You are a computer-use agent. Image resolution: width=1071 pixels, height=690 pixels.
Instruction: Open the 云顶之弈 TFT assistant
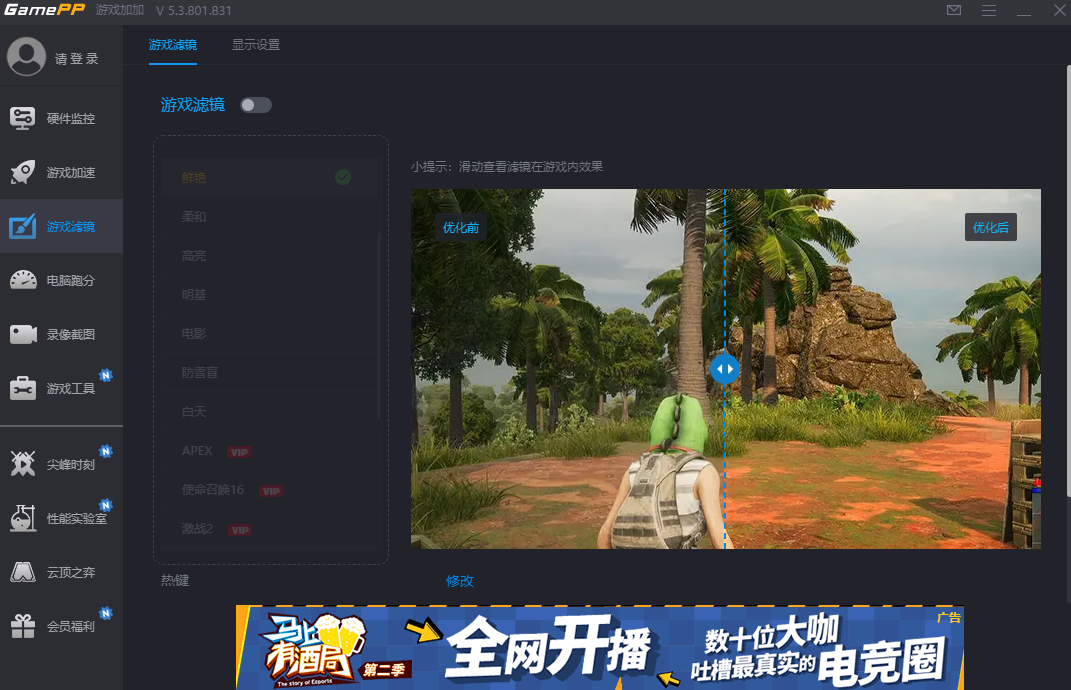pyautogui.click(x=60, y=571)
